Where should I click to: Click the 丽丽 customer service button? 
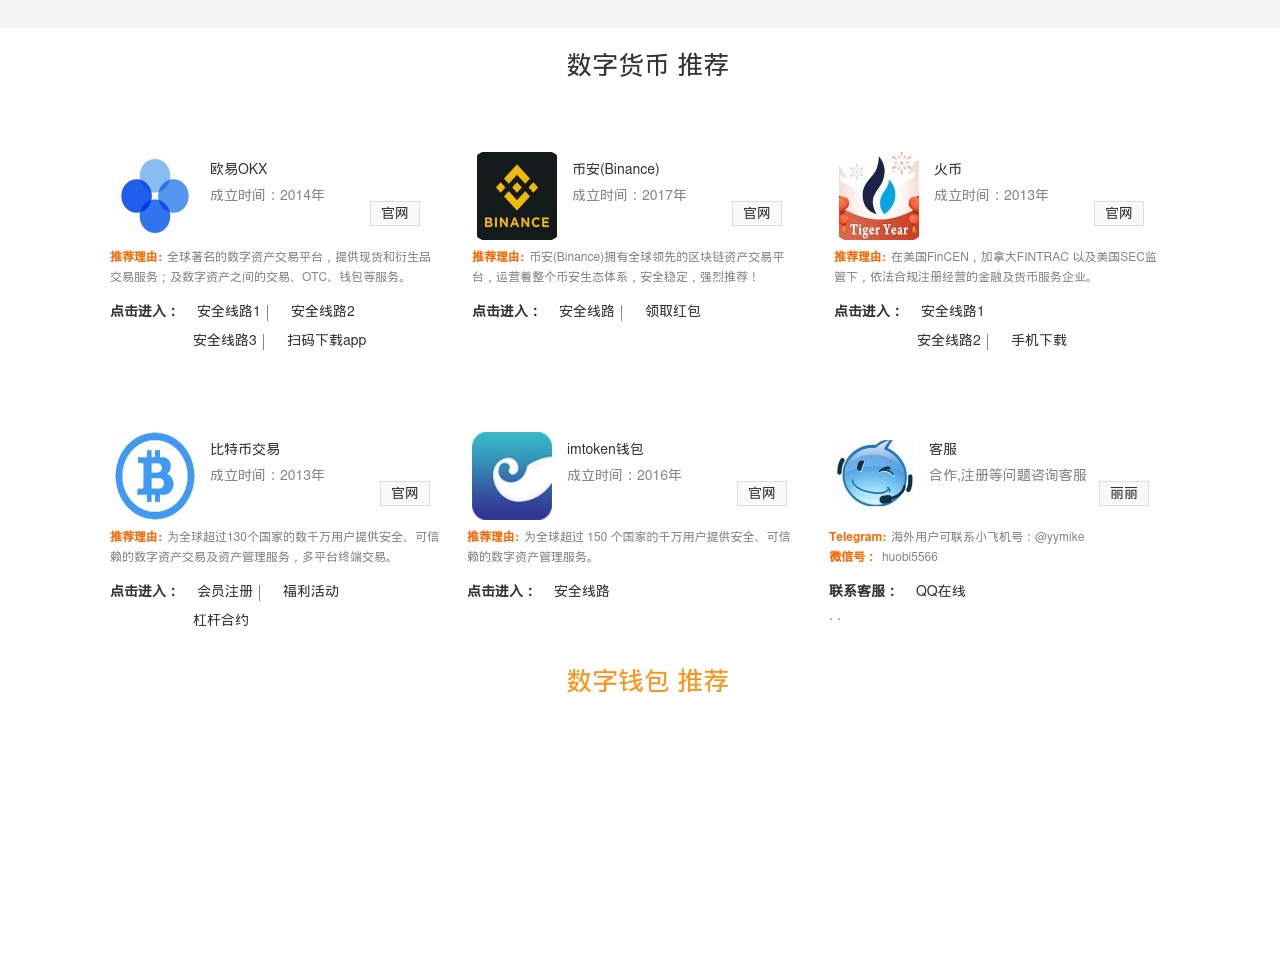1124,493
